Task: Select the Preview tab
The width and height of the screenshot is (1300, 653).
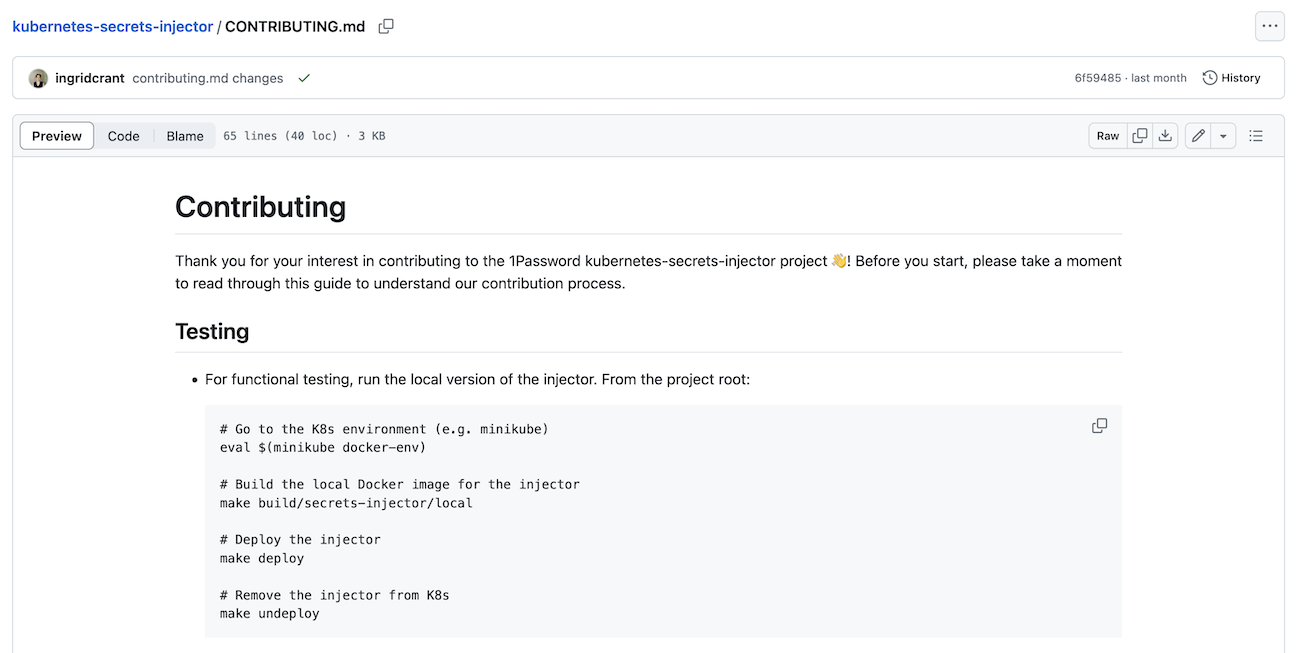Action: tap(56, 135)
